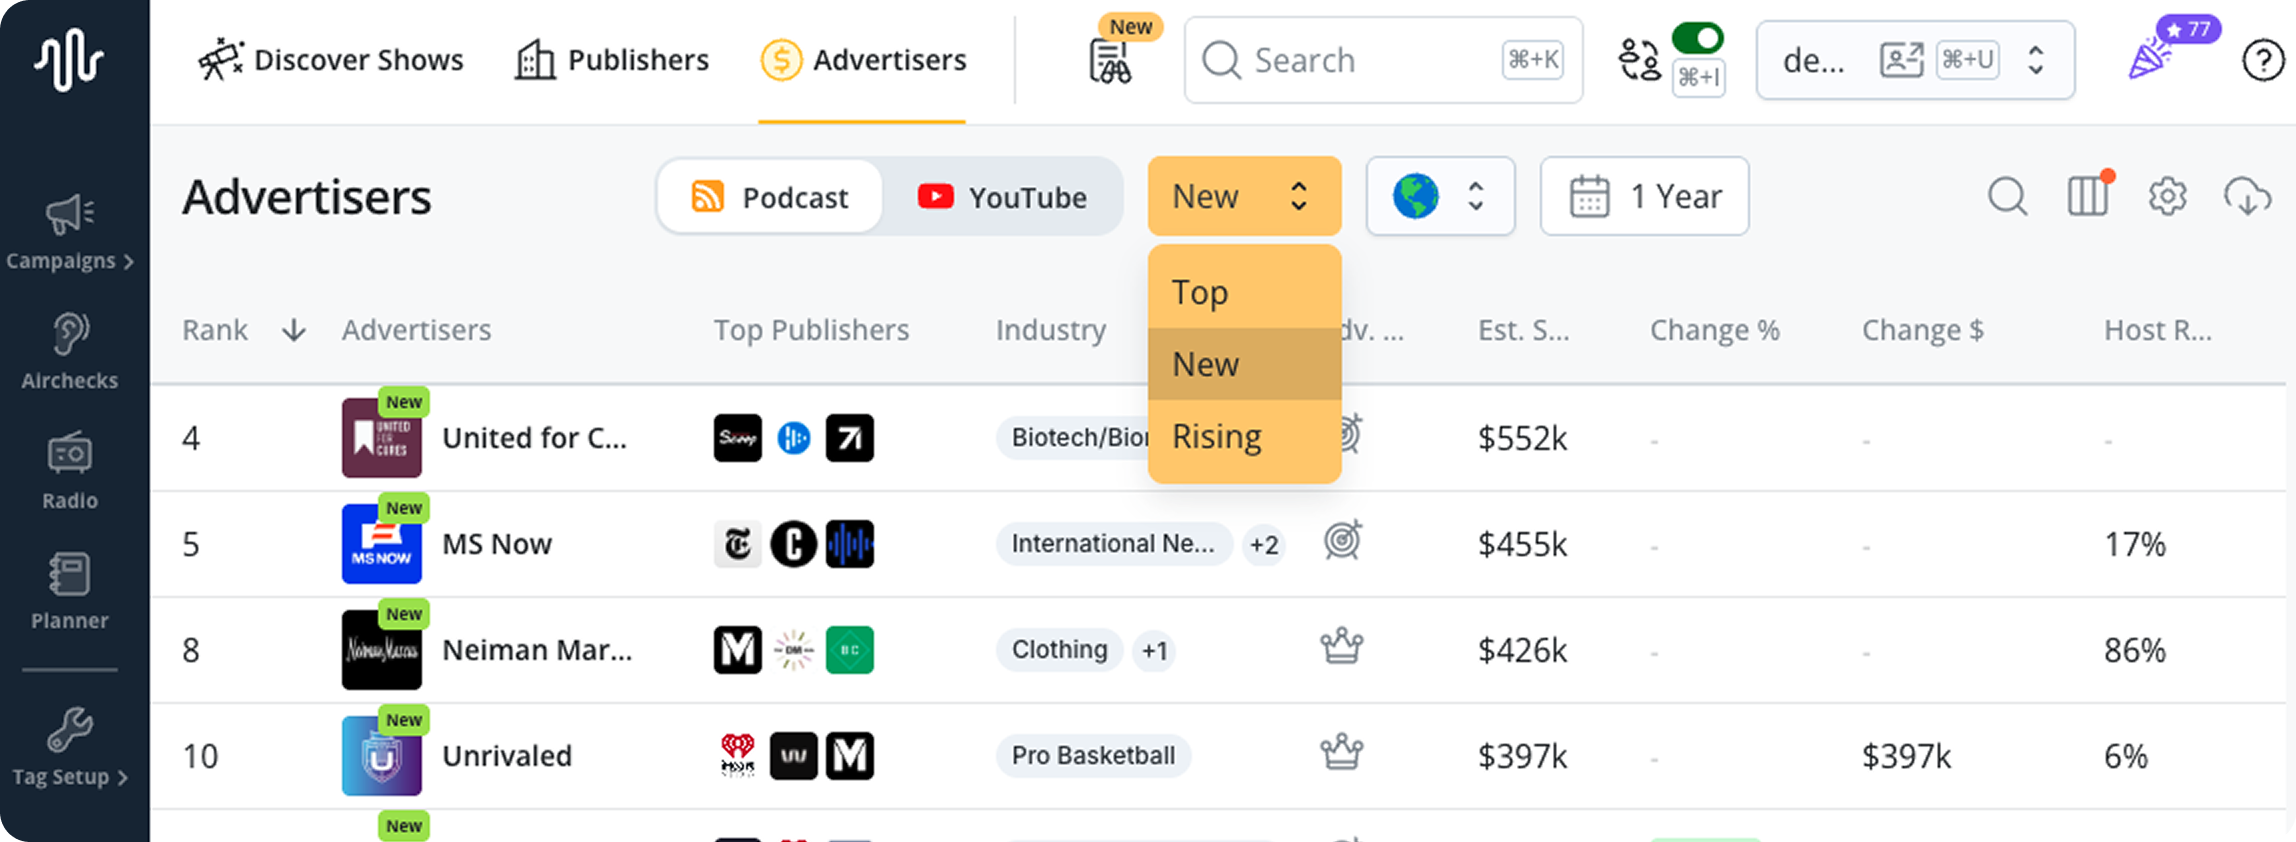
Task: Open Planner in the sidebar
Action: pos(70,591)
